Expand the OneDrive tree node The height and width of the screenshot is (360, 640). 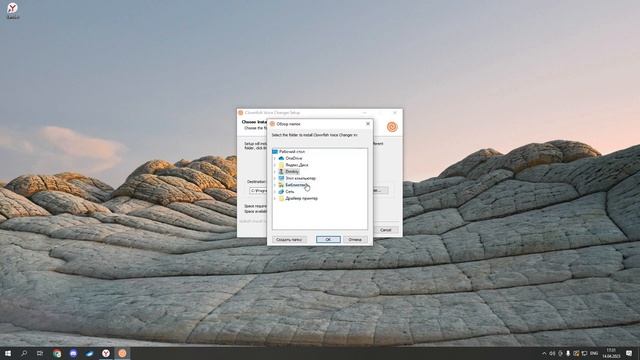(x=275, y=158)
